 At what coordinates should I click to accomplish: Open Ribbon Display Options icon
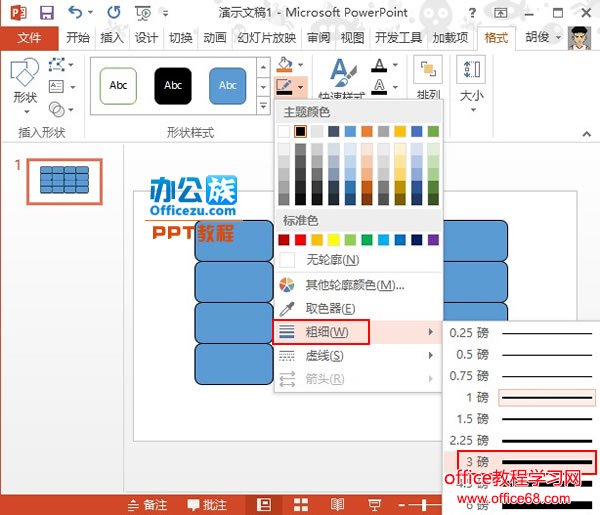coord(500,13)
